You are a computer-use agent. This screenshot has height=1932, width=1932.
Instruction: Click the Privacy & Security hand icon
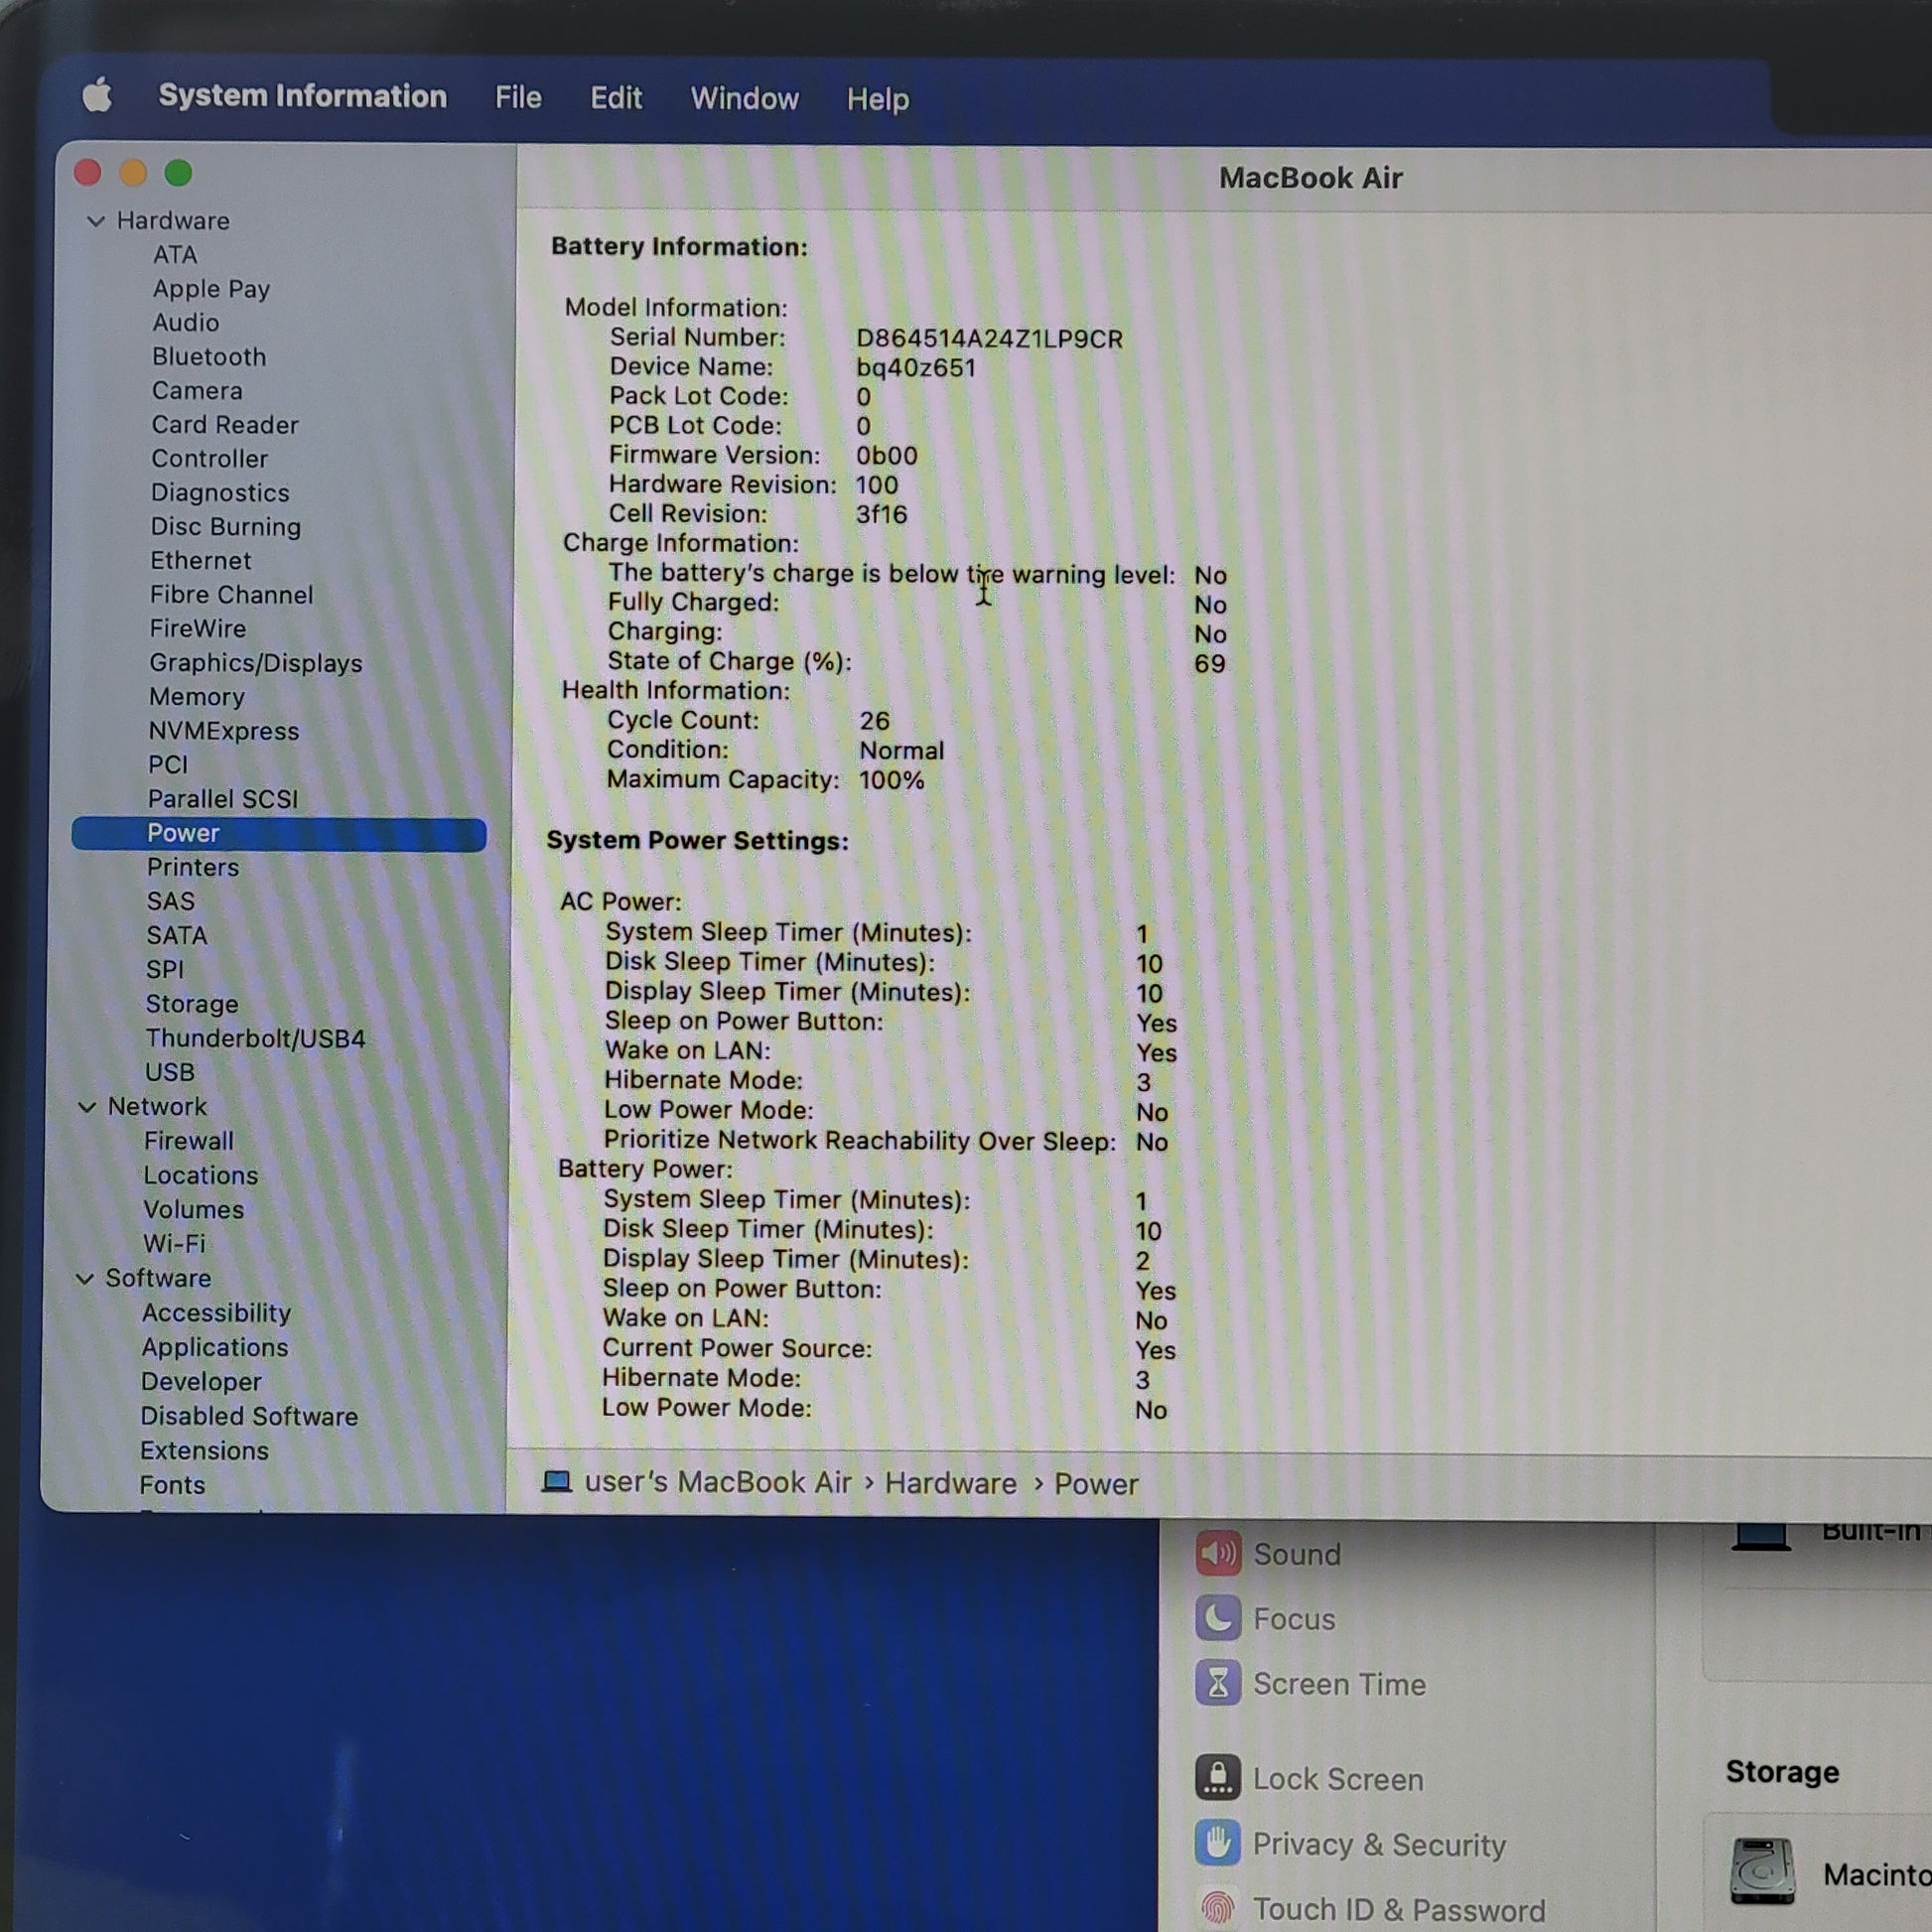coord(1217,1843)
